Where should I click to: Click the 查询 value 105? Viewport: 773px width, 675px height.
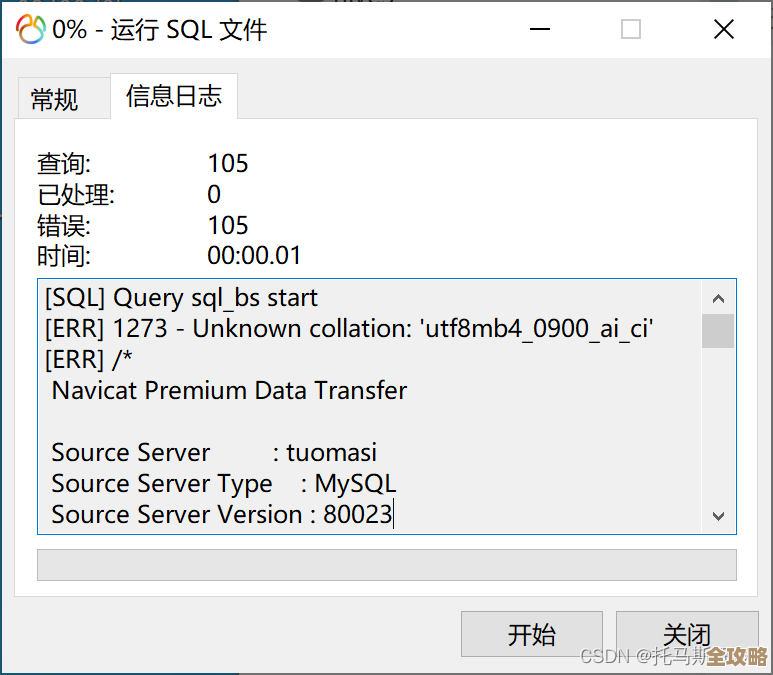click(x=228, y=163)
